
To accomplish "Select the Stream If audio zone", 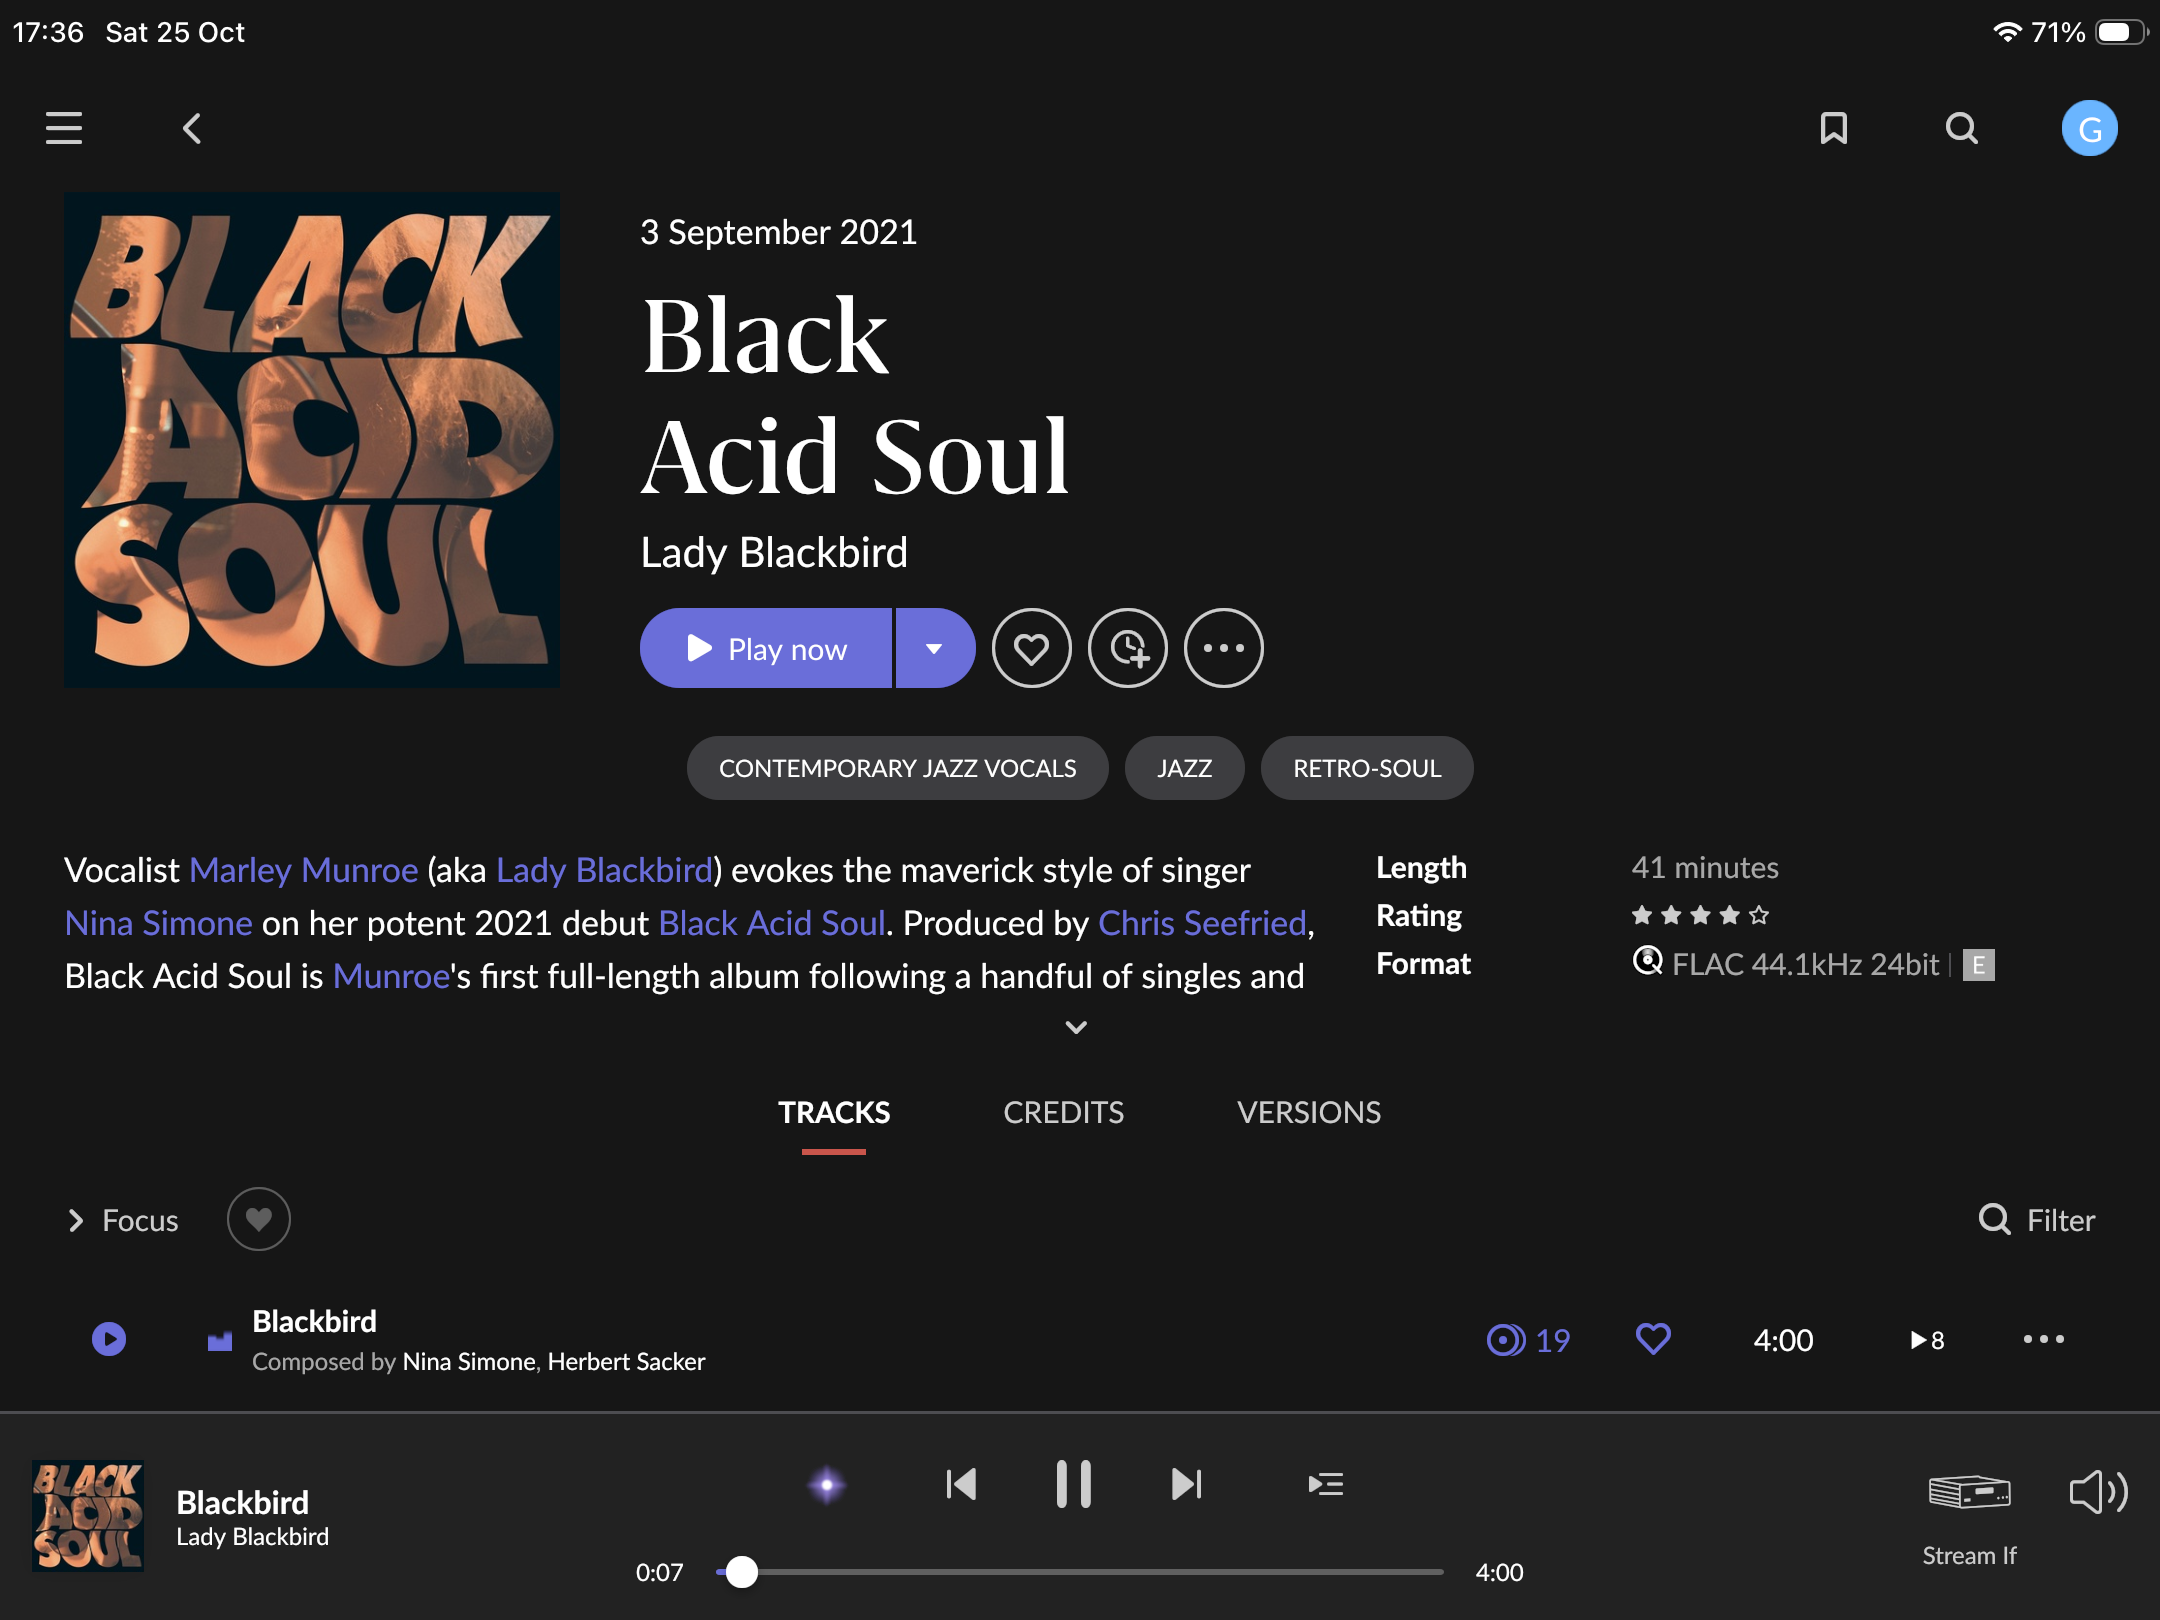I will click(x=1969, y=1518).
